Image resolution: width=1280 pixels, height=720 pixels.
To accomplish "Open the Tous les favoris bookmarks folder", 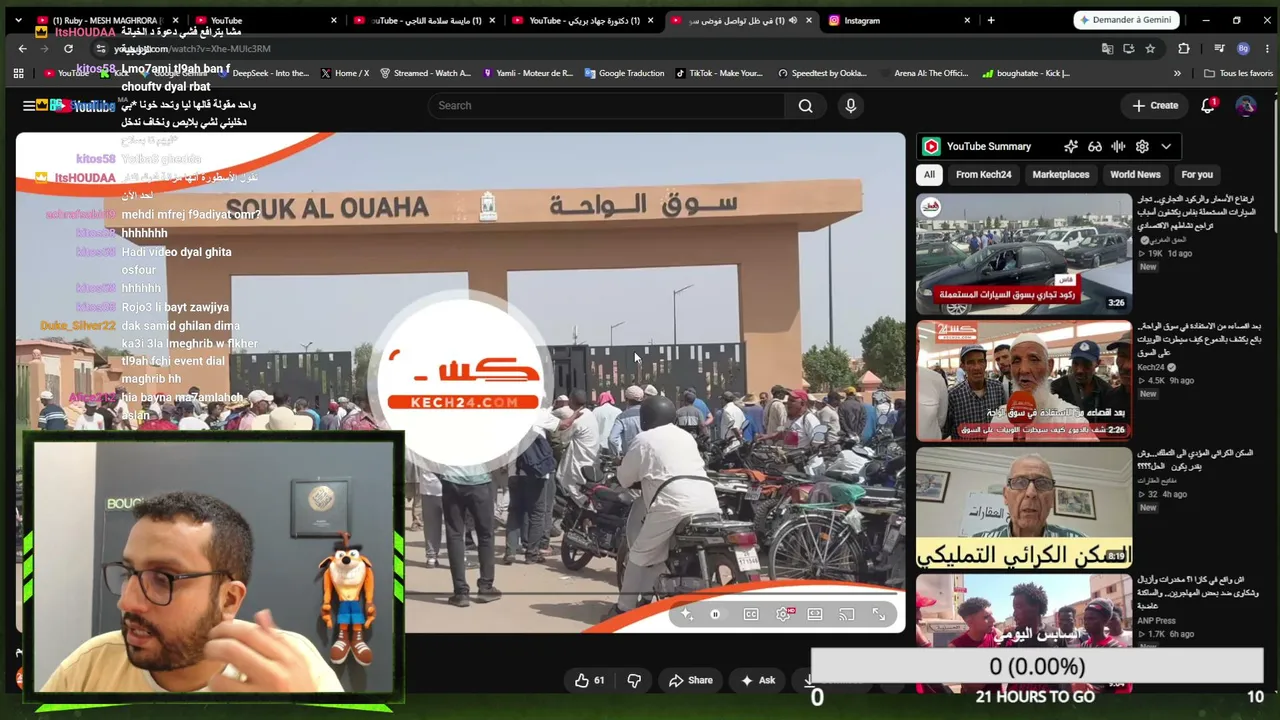I will (1238, 73).
